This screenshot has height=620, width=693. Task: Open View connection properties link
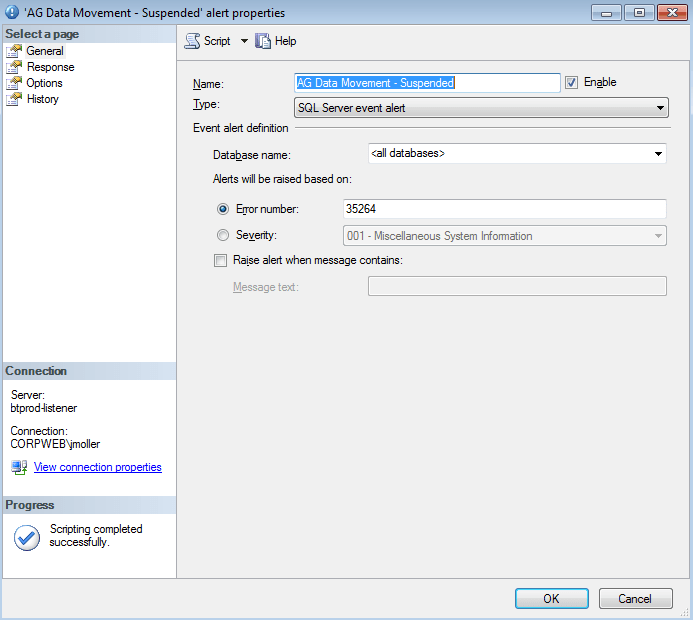(x=97, y=467)
